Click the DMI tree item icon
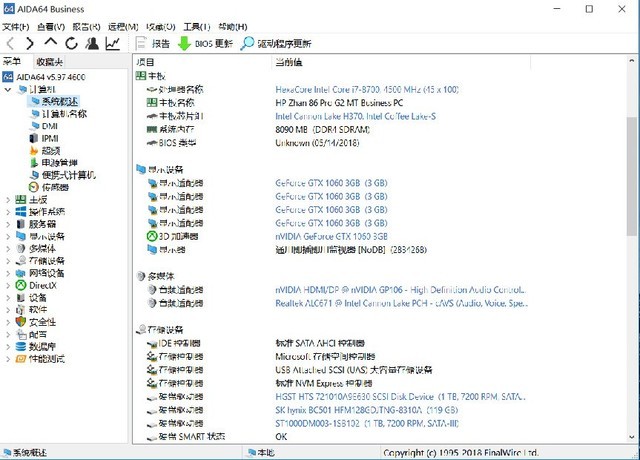Screen dimensions: 640x460 point(34,126)
